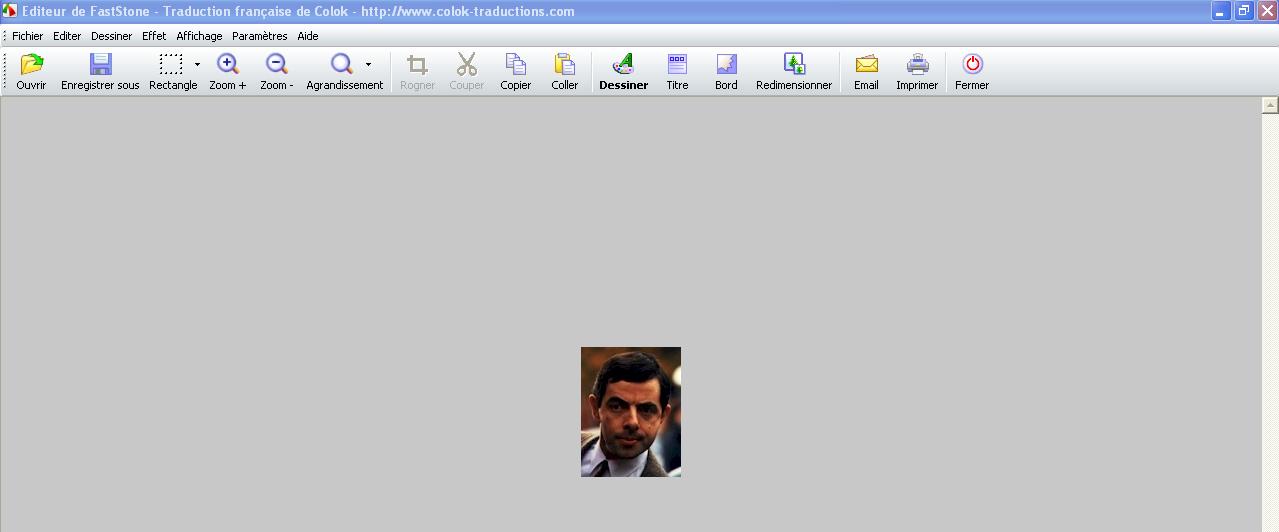The height and width of the screenshot is (532, 1279).
Task: Copy image using Copier icon
Action: [x=515, y=66]
